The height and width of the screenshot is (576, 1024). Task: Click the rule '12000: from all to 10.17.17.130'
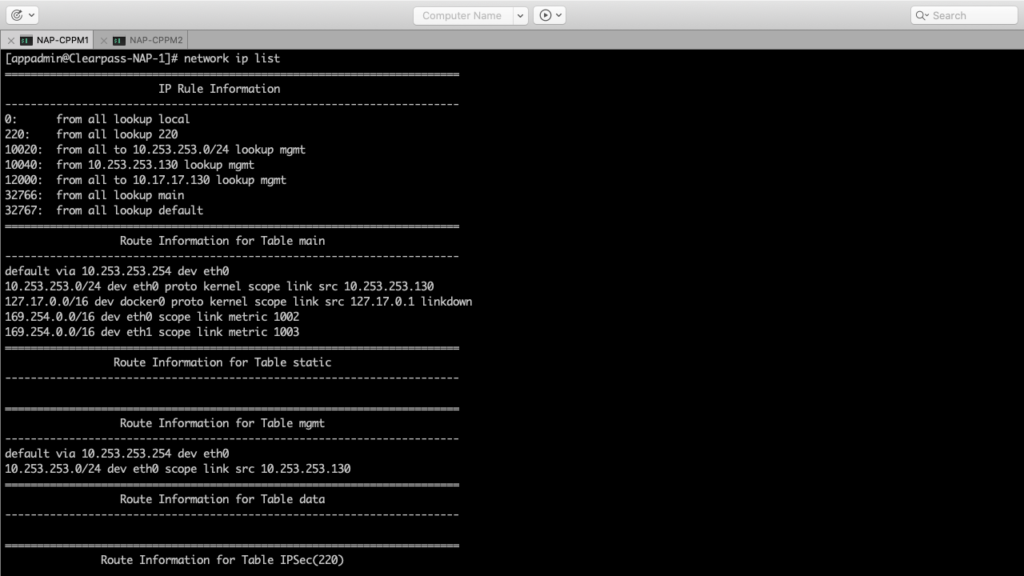point(145,180)
